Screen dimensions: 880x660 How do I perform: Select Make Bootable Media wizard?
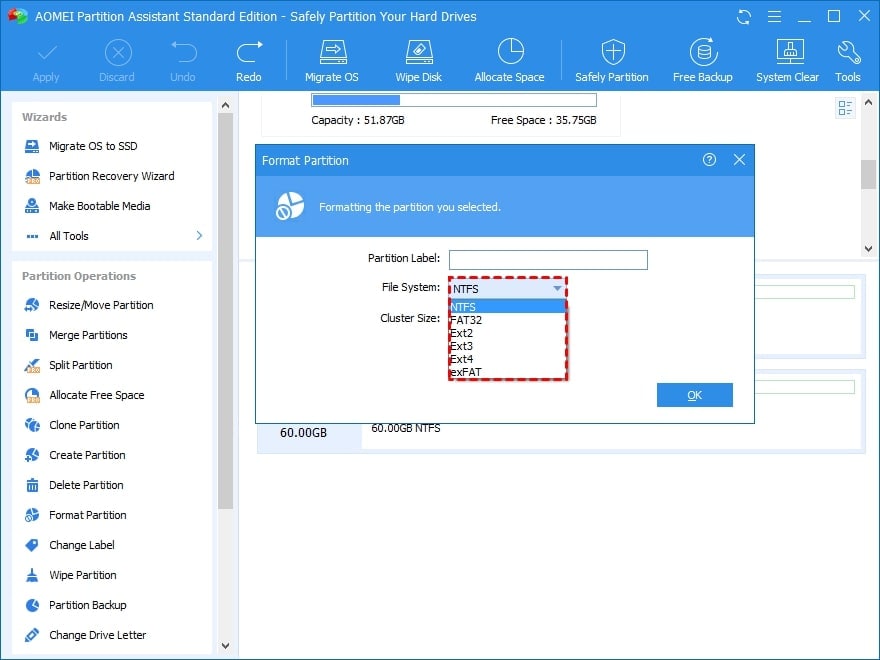pyautogui.click(x=99, y=206)
